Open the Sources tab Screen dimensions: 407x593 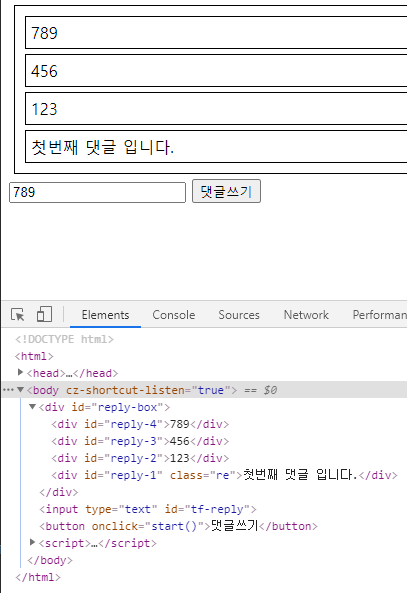click(x=239, y=315)
